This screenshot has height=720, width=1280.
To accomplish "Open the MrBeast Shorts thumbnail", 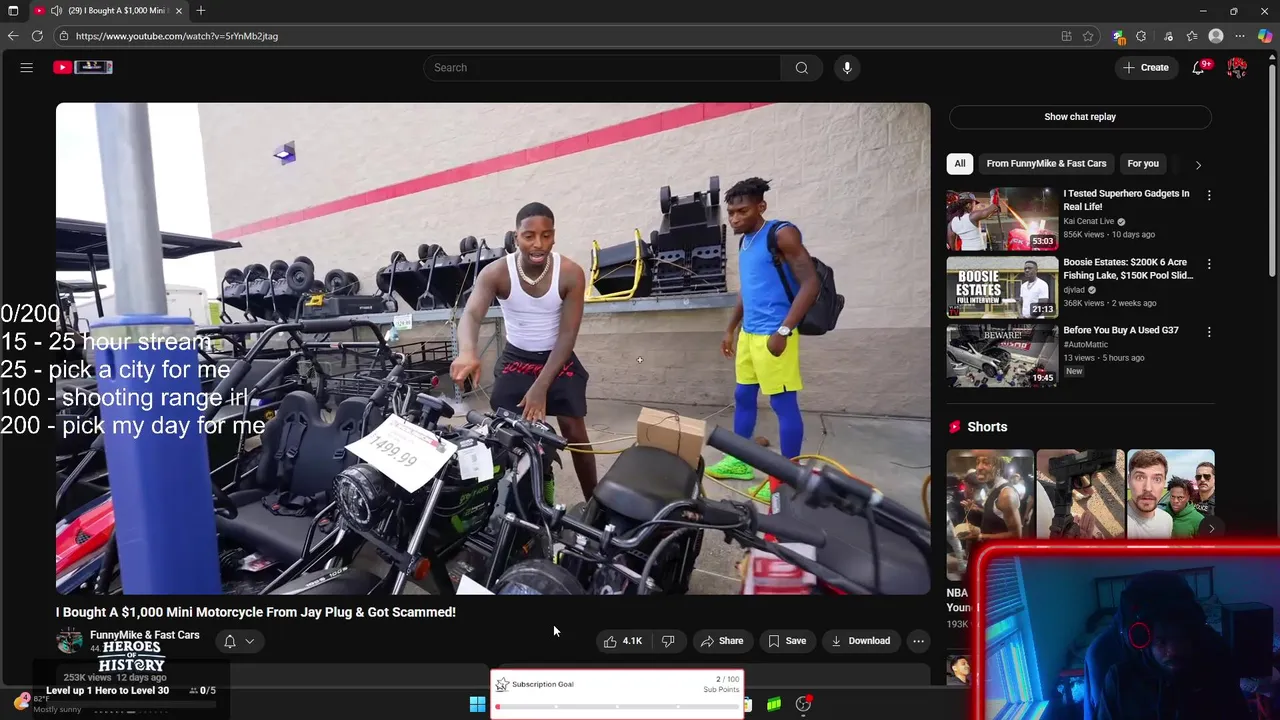I will tap(1170, 494).
